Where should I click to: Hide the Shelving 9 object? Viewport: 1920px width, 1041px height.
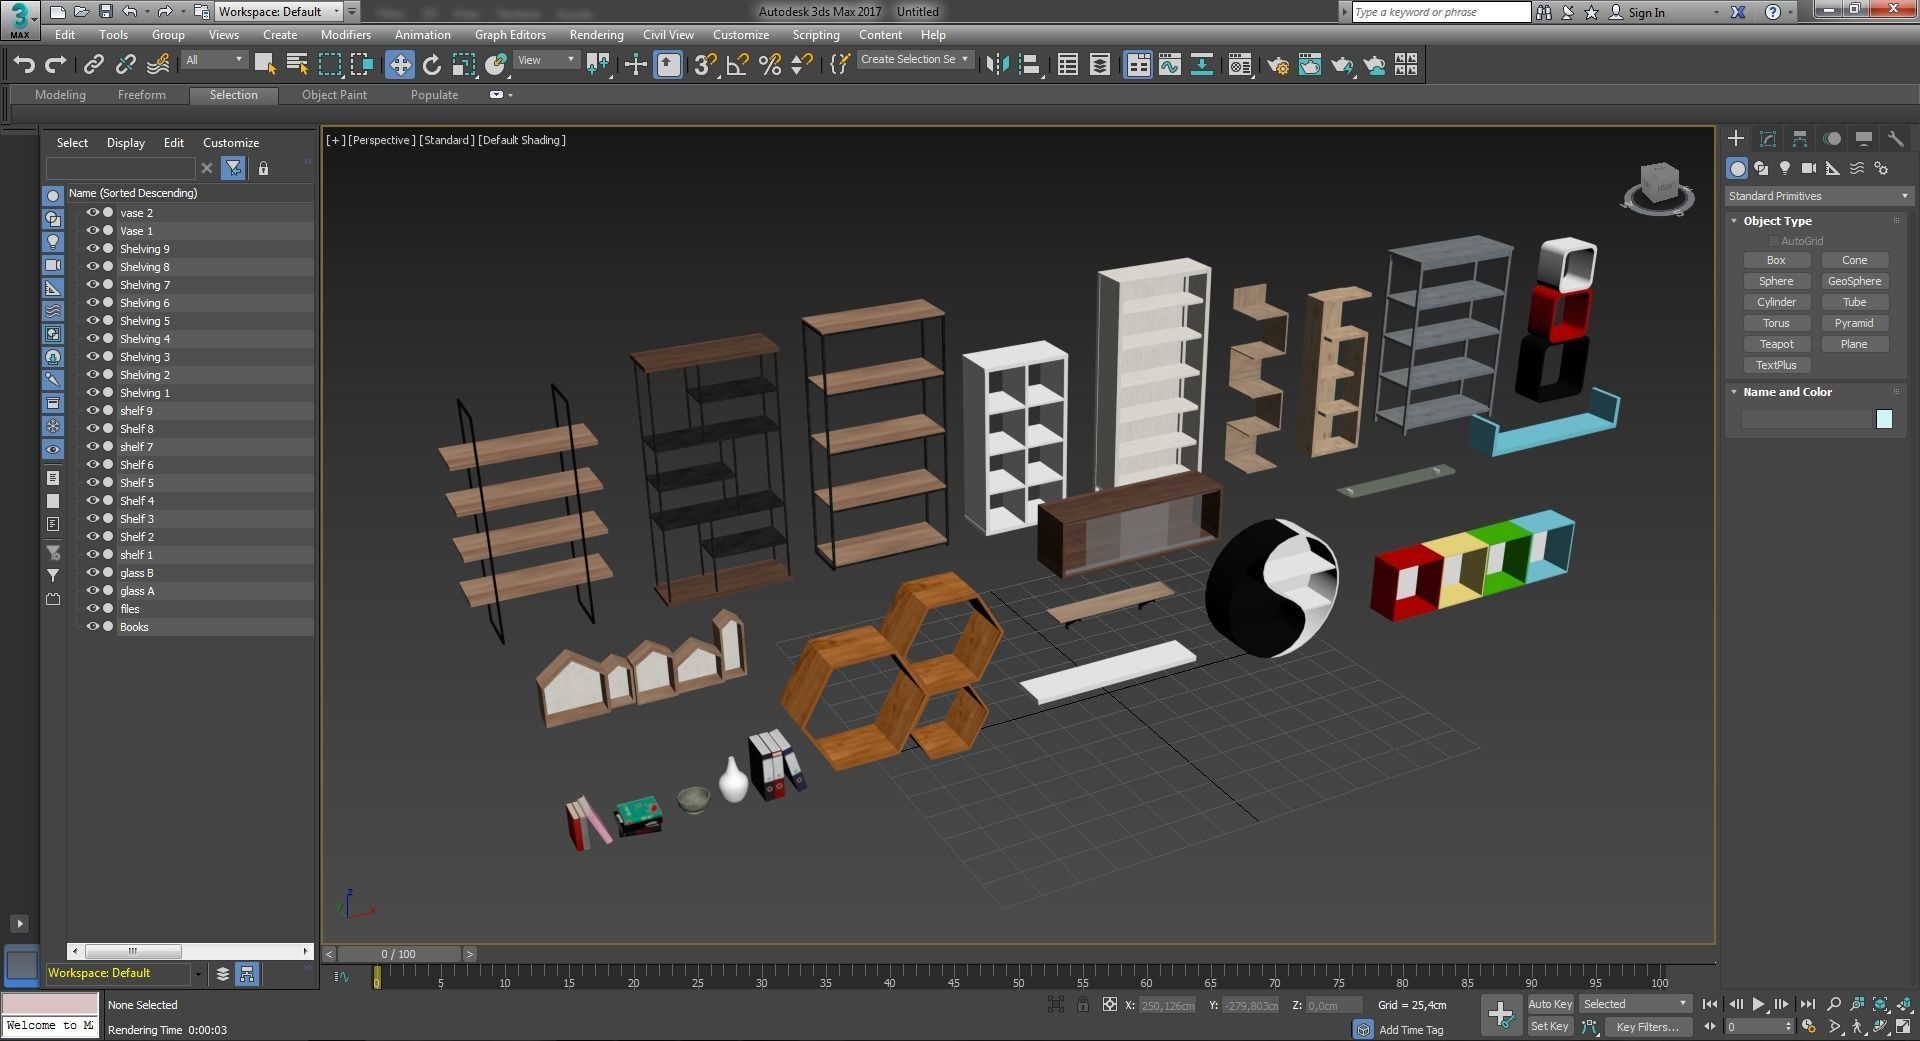click(x=93, y=249)
